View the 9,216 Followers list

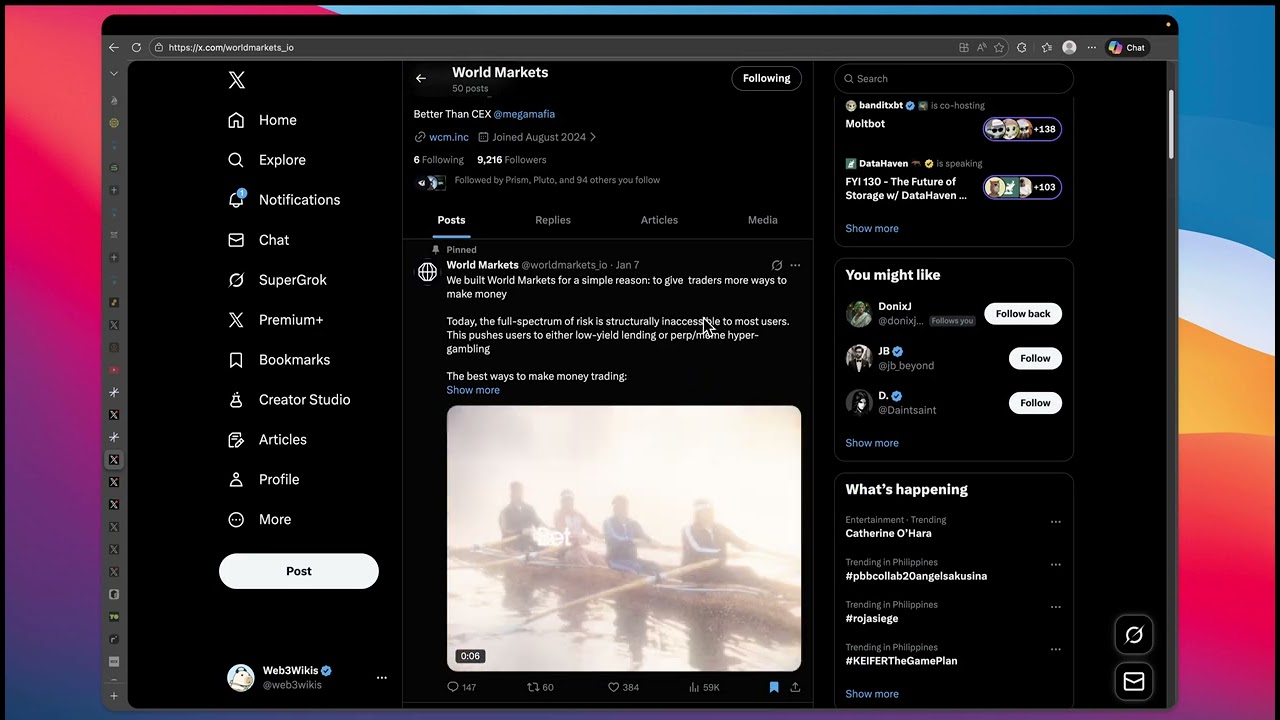click(x=512, y=160)
